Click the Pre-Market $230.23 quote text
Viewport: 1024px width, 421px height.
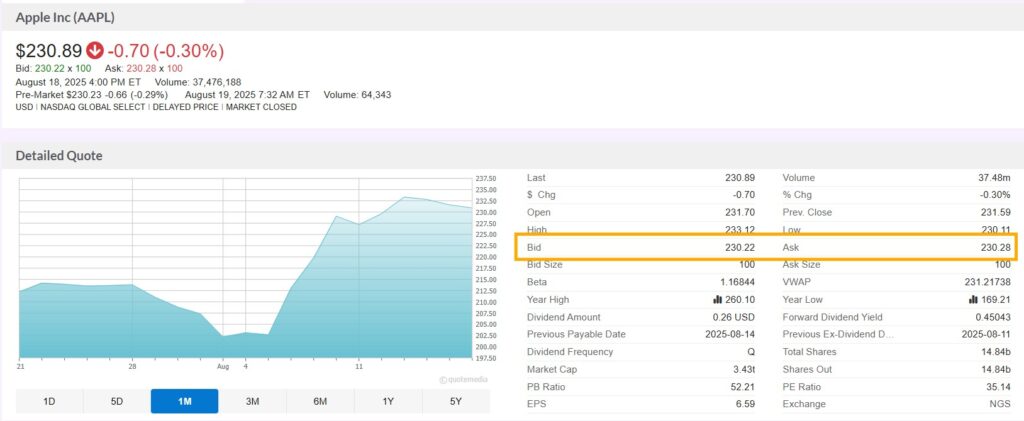click(x=91, y=95)
